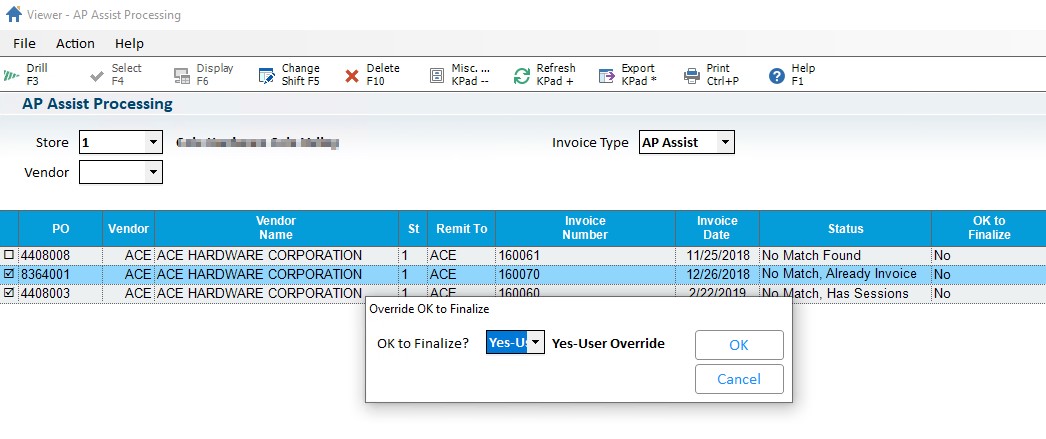Expand the Invoice Type dropdown
The width and height of the screenshot is (1046, 439).
(725, 142)
